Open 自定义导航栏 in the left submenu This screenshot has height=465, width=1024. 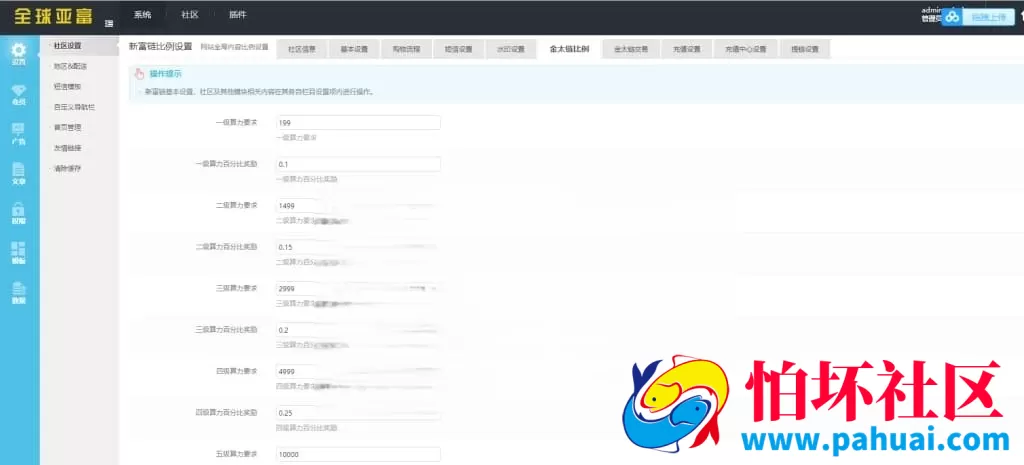pyautogui.click(x=74, y=106)
